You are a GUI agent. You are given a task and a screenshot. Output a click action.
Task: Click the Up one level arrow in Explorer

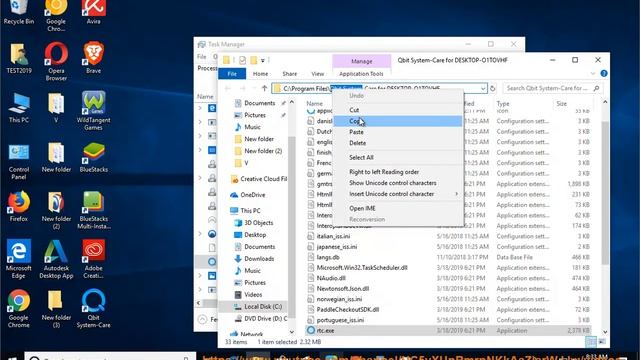(264, 88)
